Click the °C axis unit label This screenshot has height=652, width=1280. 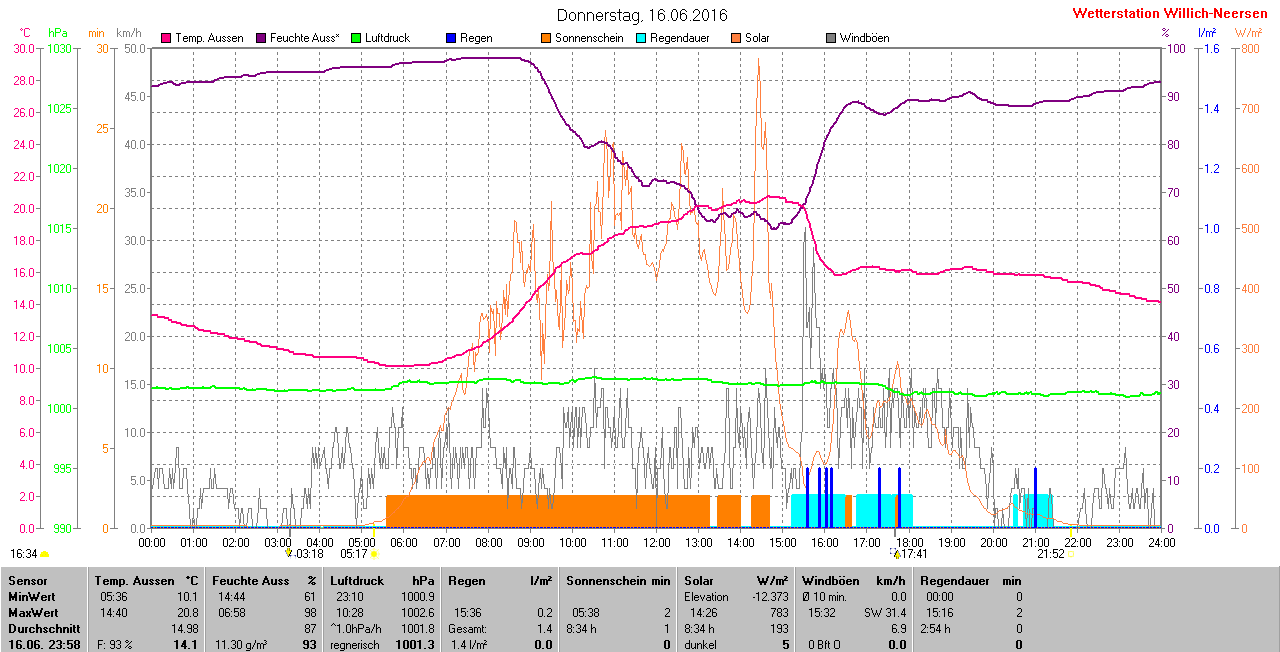coord(25,33)
